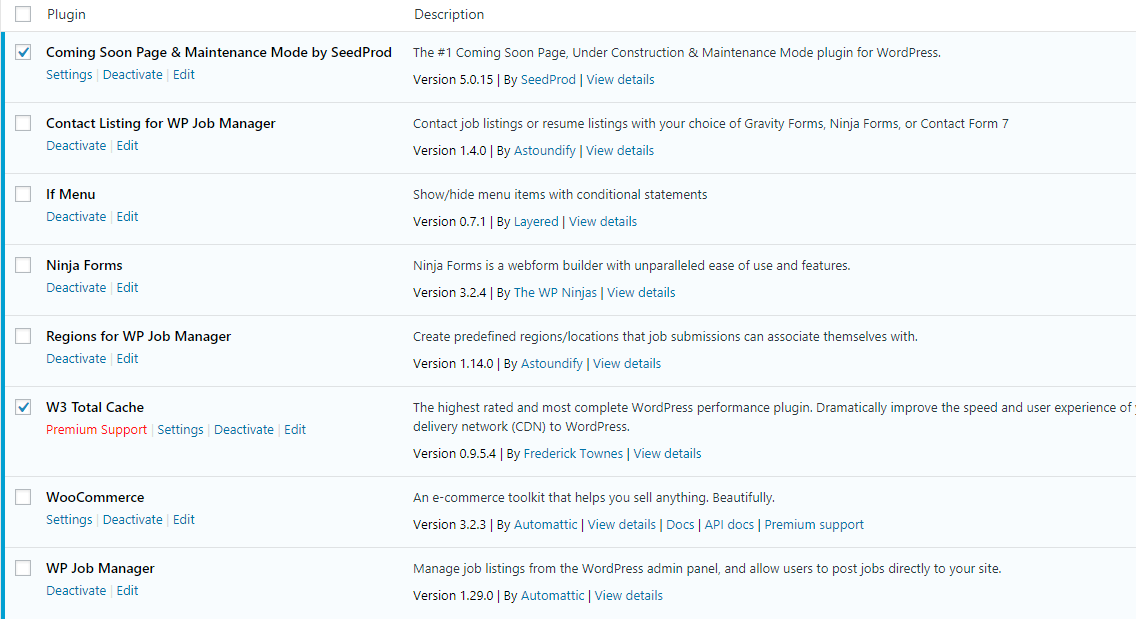Open Settings for Coming Soon Page plugin
This screenshot has width=1136, height=619.
[x=69, y=75]
